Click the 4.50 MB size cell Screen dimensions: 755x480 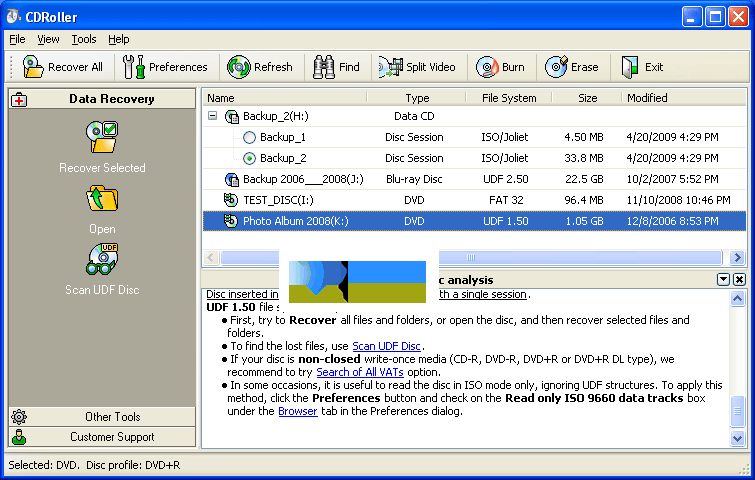[584, 137]
